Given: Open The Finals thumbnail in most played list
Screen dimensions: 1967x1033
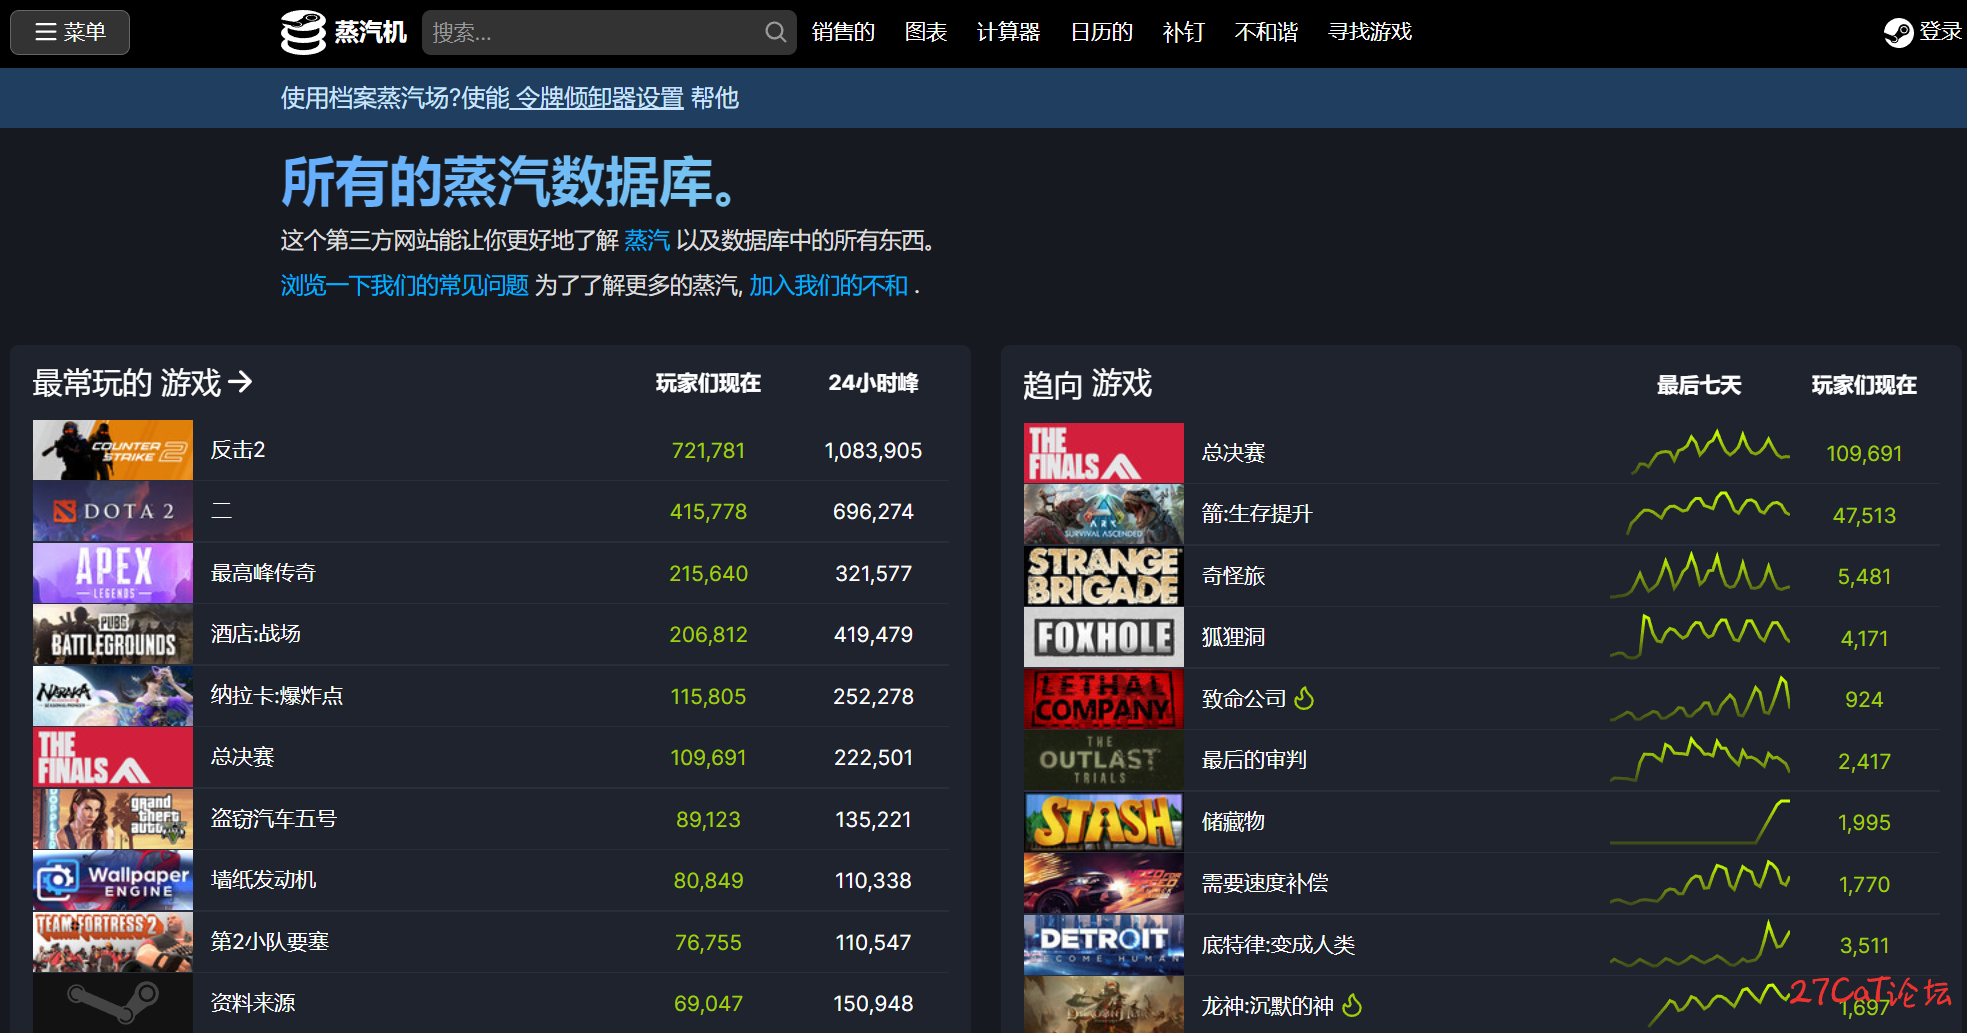Looking at the screenshot, I should pyautogui.click(x=113, y=757).
